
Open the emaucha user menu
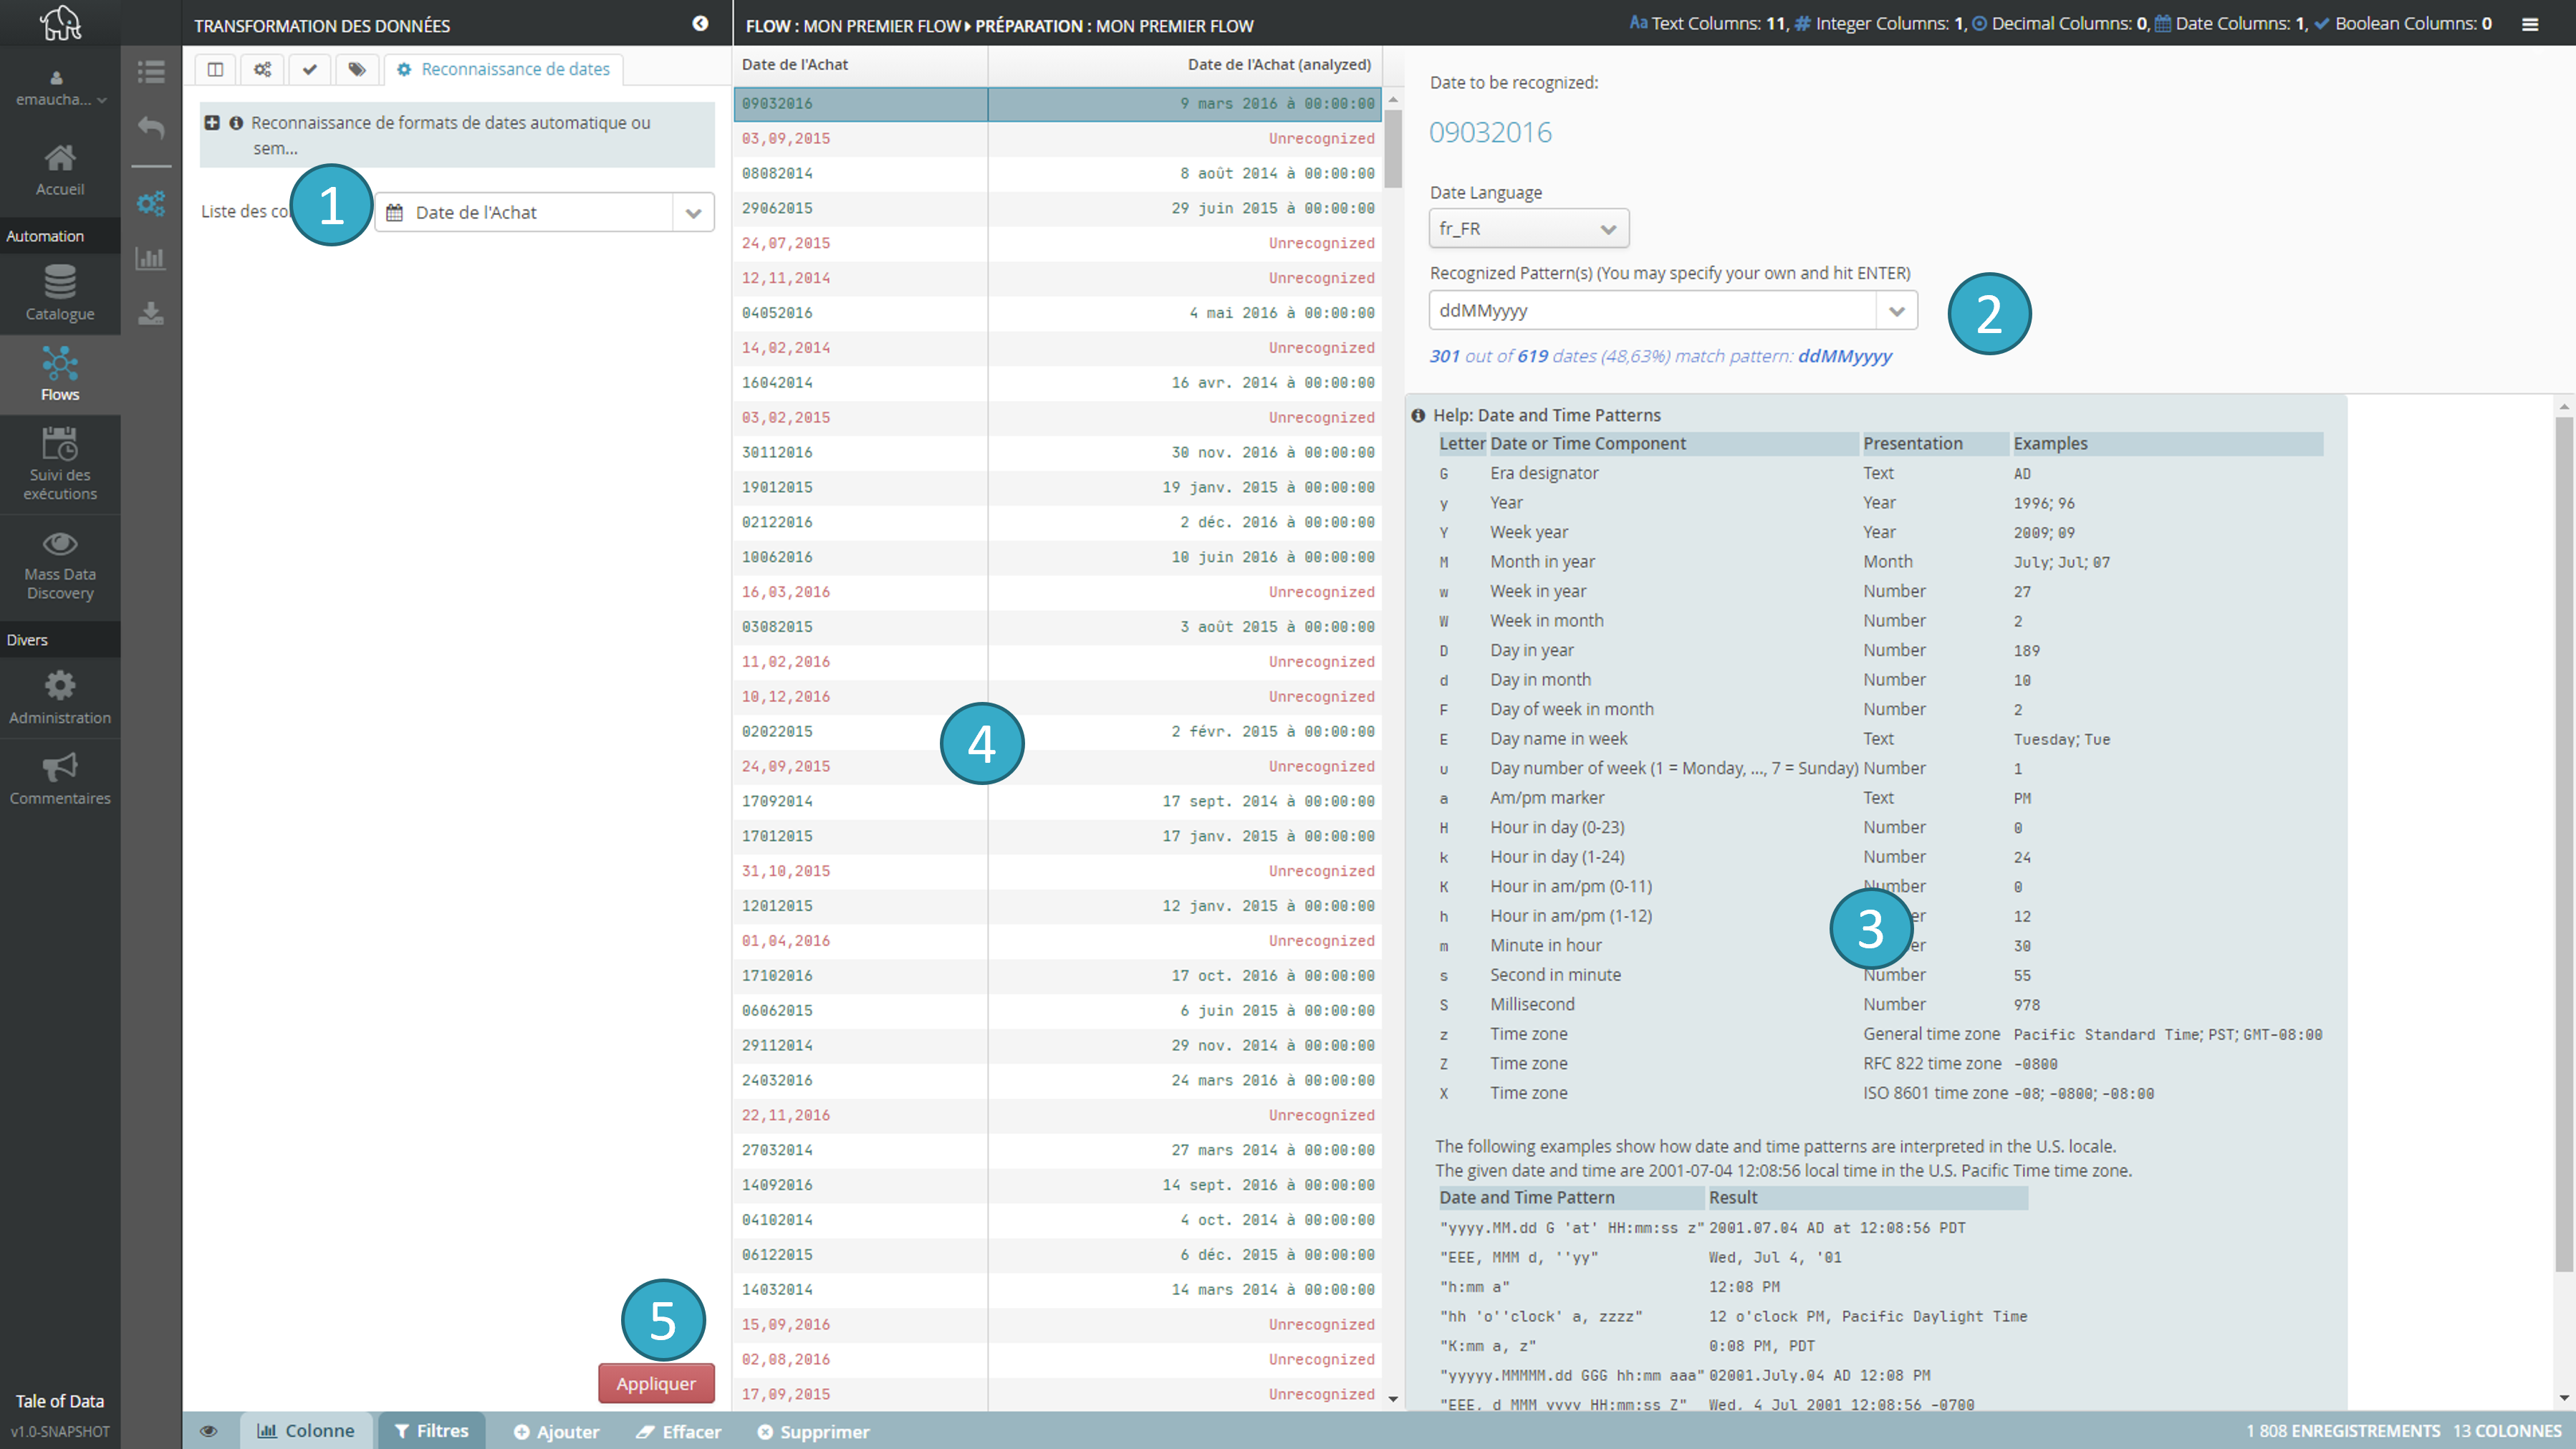pyautogui.click(x=60, y=89)
